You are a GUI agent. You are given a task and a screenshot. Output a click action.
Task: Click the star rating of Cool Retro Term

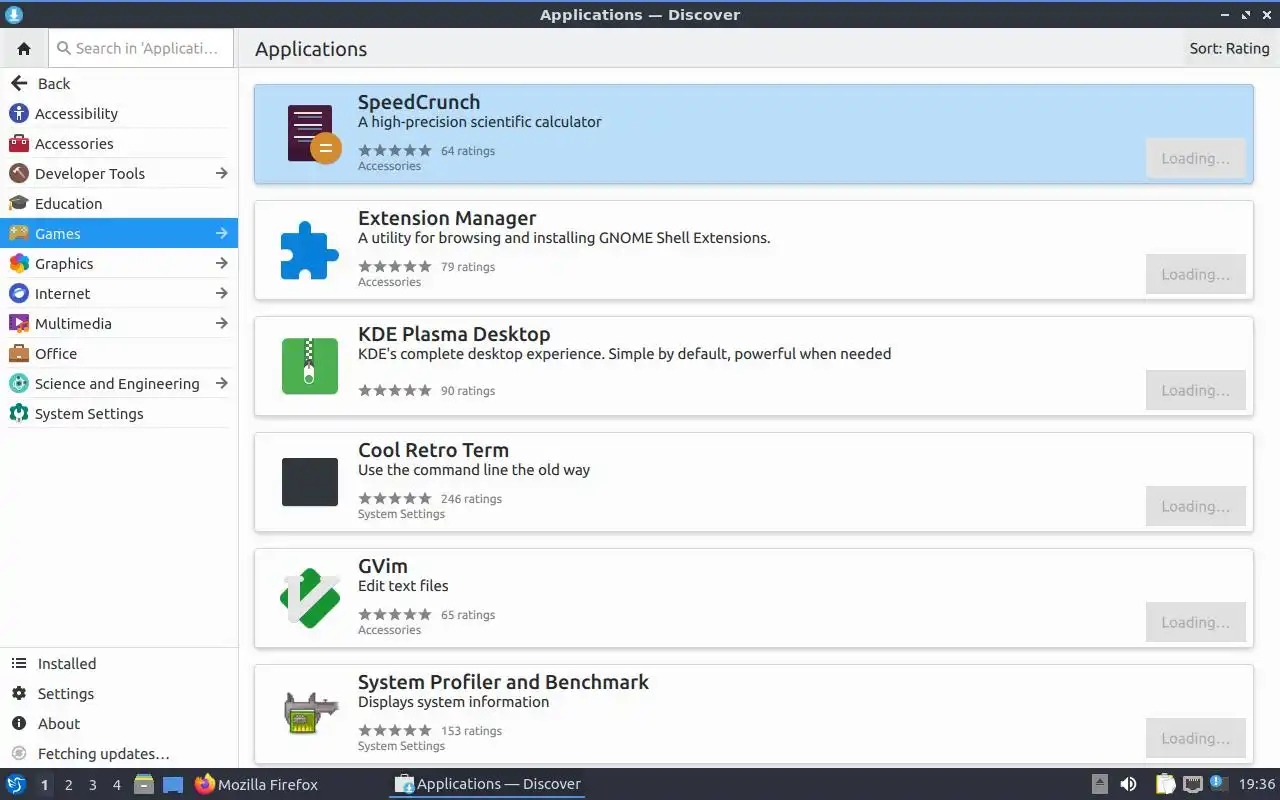(x=395, y=498)
